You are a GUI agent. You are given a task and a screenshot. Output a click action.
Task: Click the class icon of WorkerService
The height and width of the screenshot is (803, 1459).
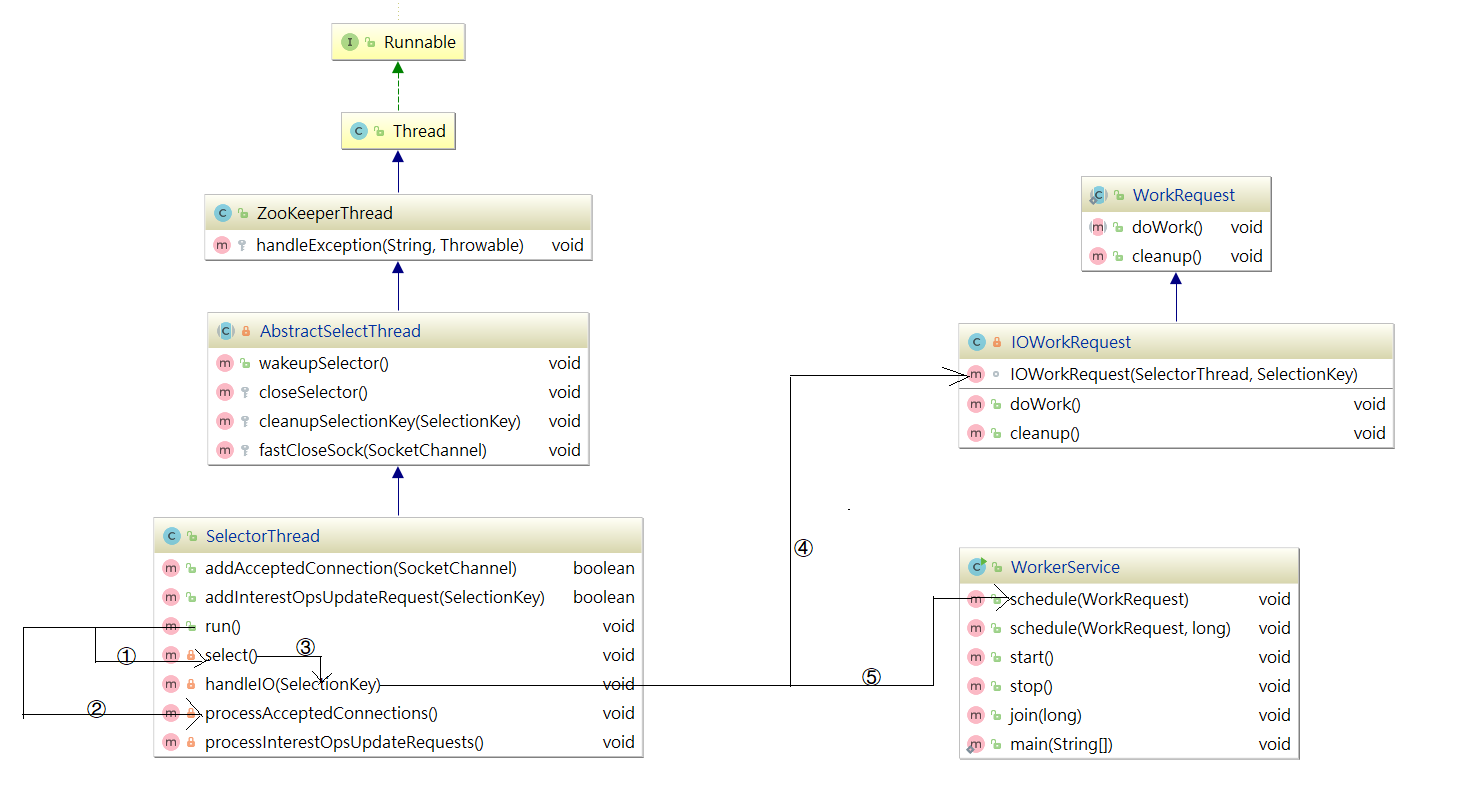977,567
